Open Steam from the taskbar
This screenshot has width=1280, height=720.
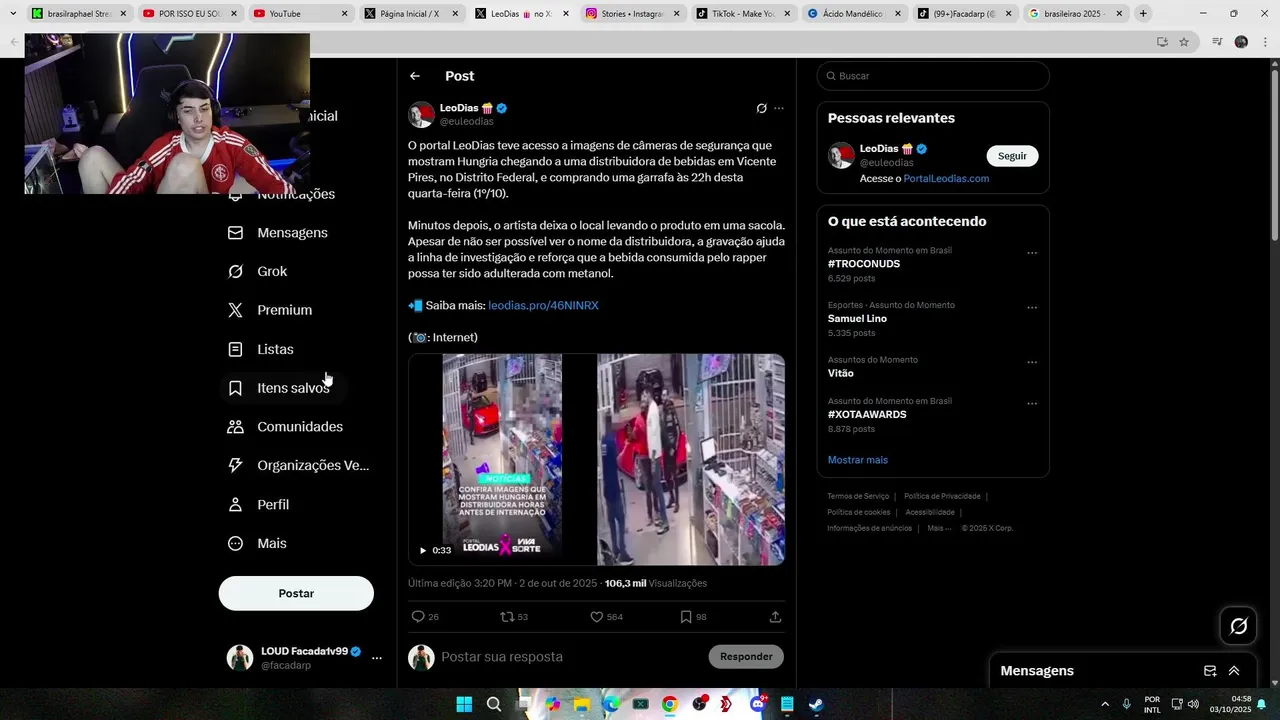coord(816,704)
